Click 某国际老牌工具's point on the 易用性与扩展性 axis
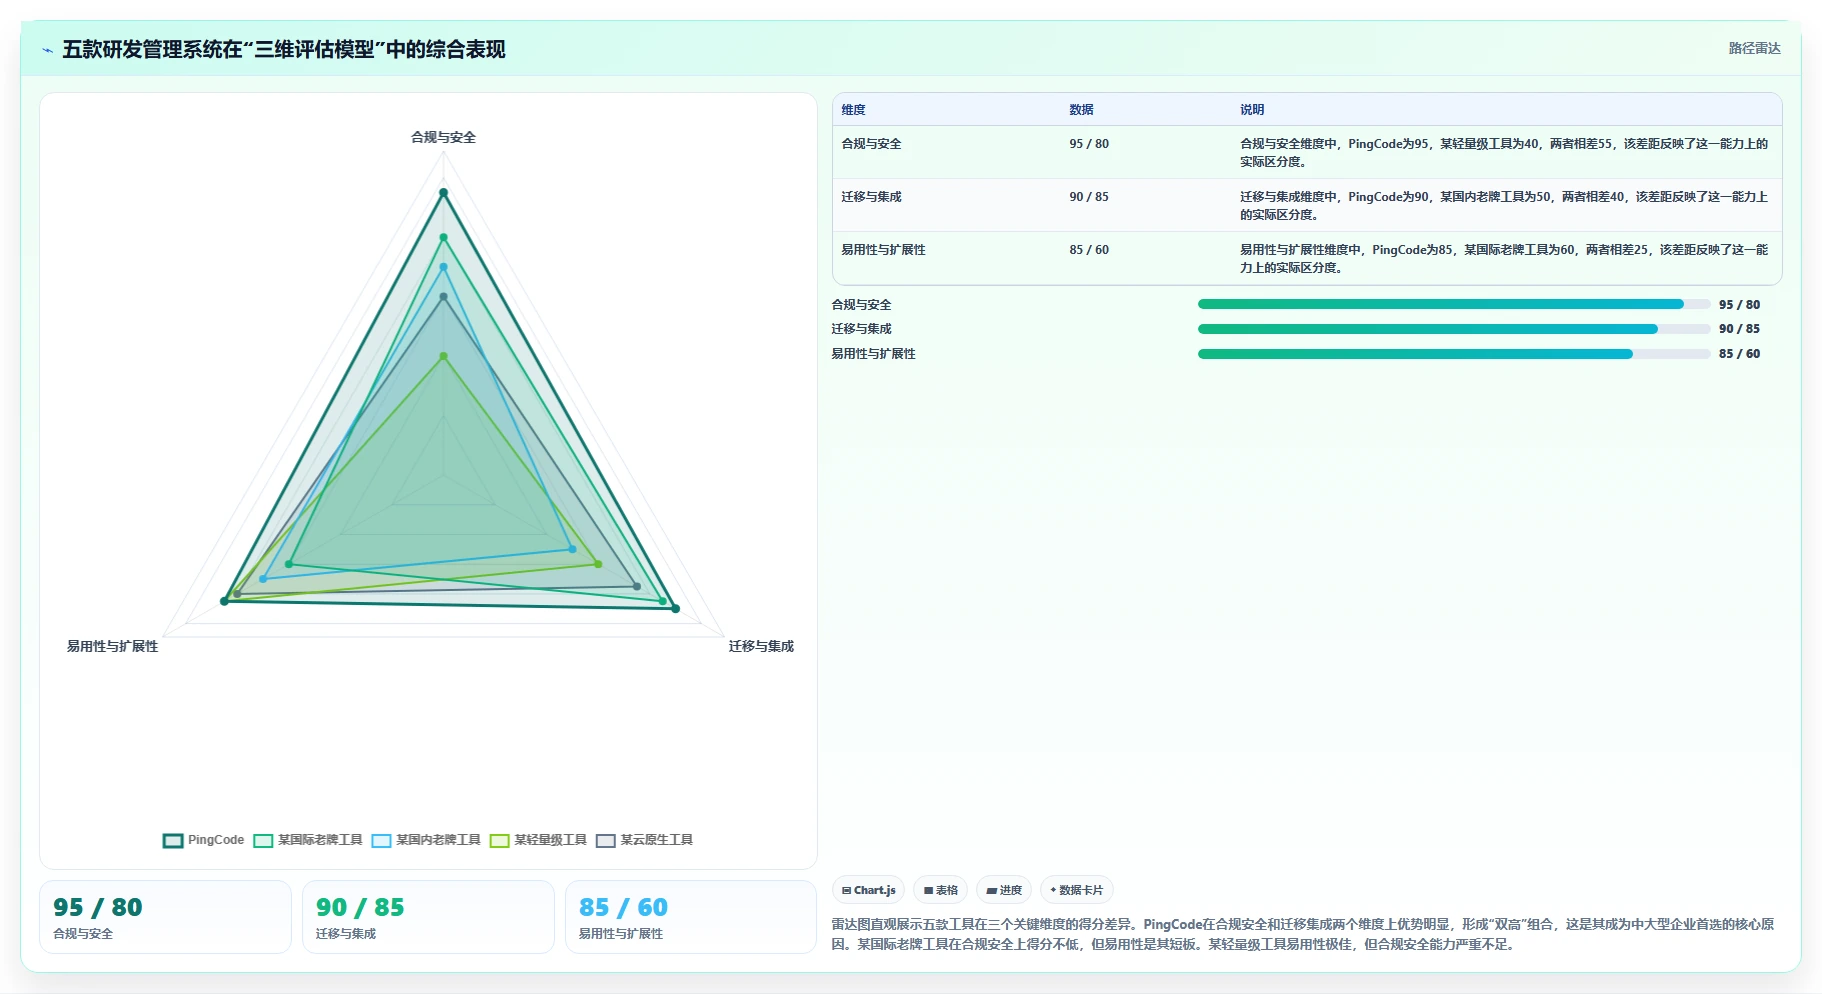This screenshot has height=994, width=1822. click(x=289, y=564)
